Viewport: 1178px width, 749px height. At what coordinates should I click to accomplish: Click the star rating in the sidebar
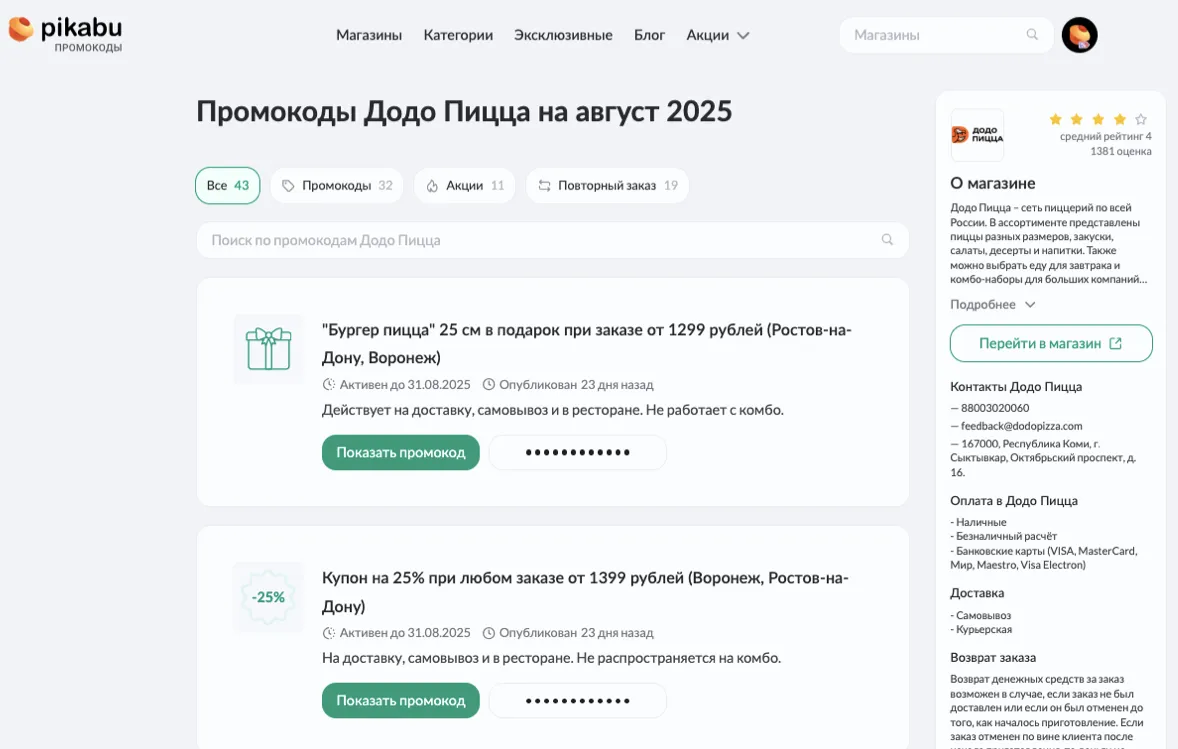tap(1098, 119)
